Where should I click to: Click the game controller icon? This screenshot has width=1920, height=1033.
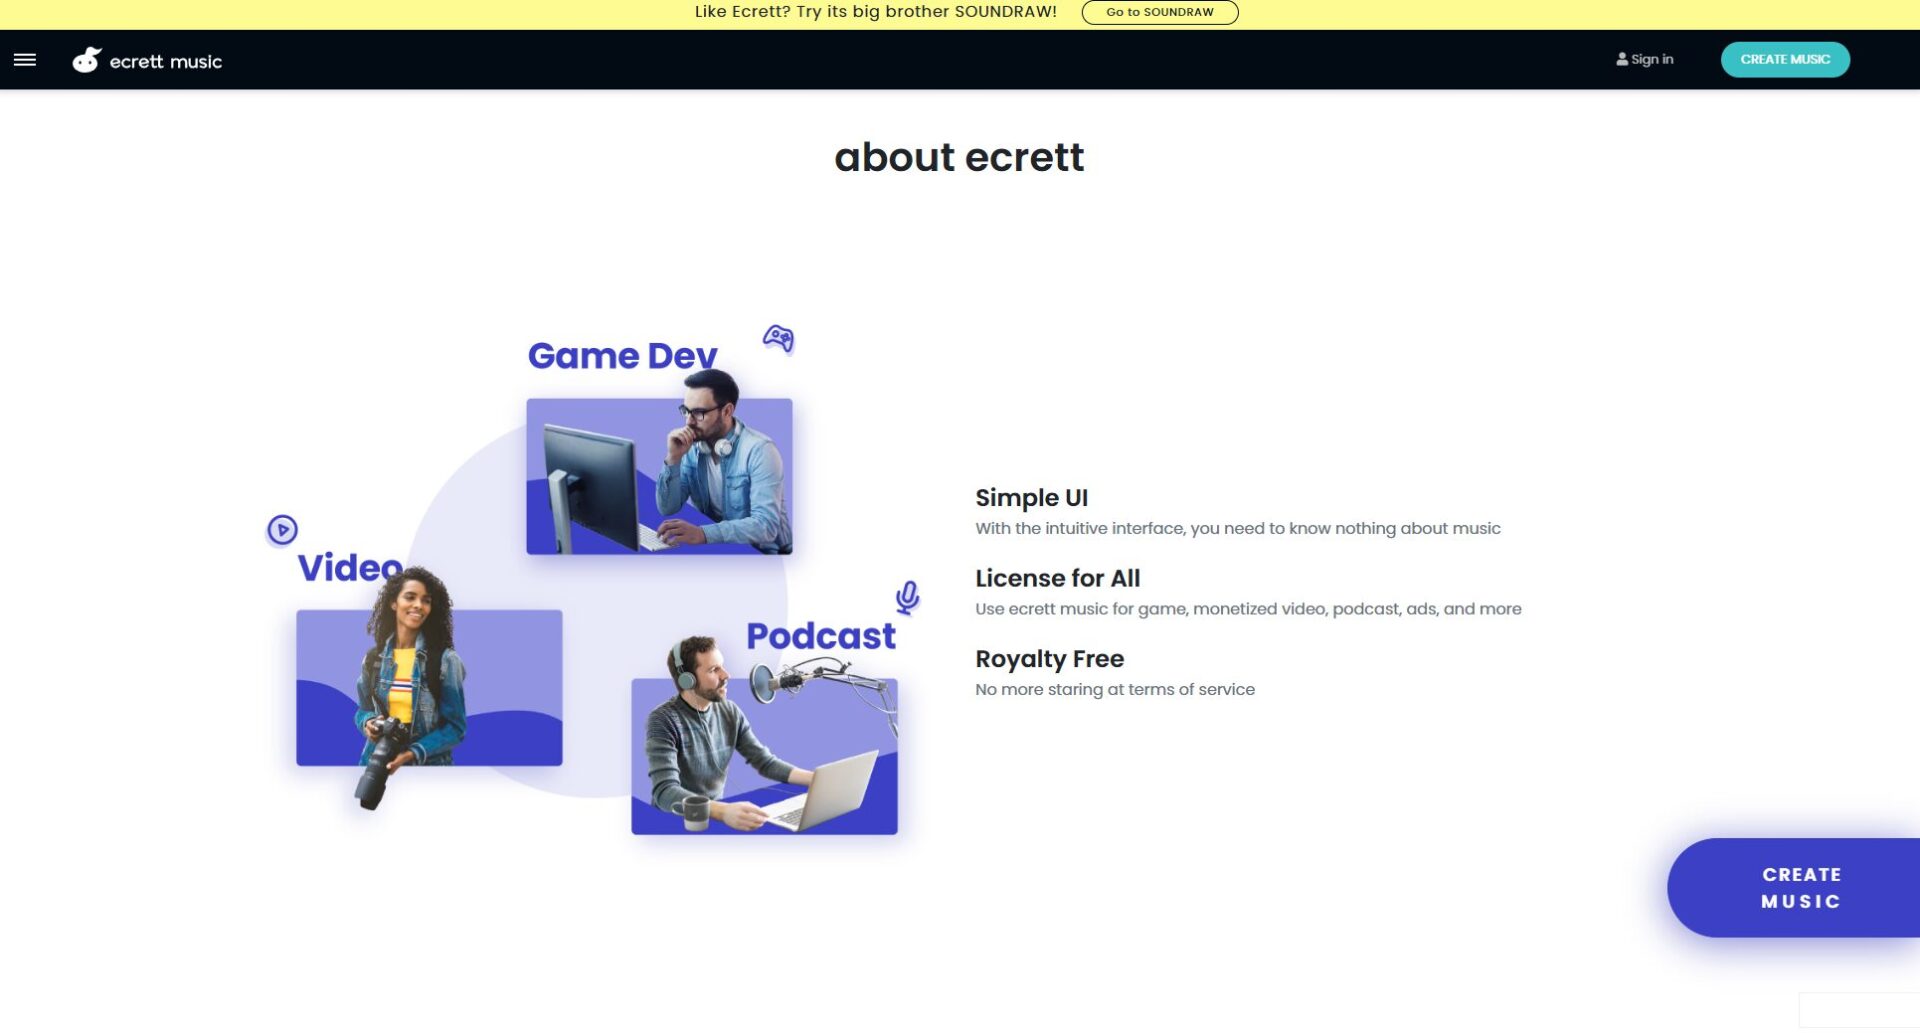click(778, 339)
